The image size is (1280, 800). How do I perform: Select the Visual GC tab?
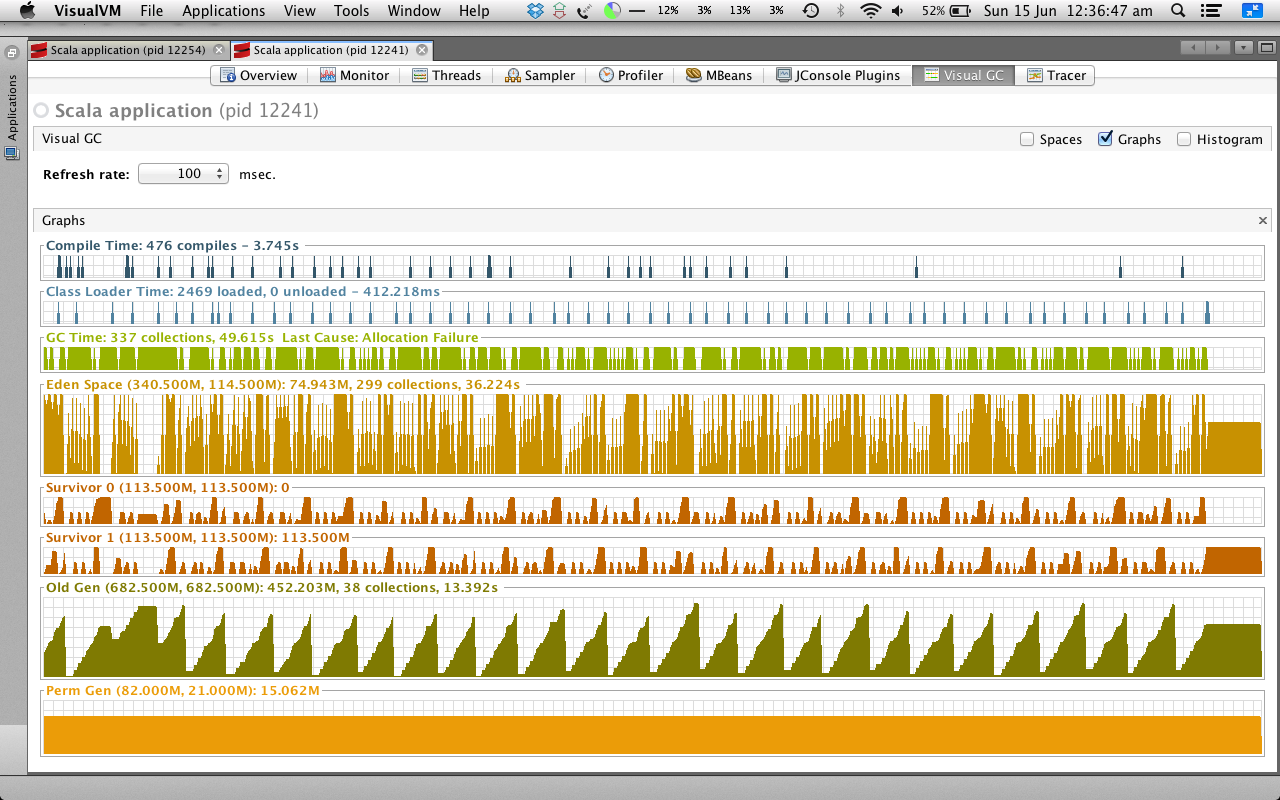963,75
